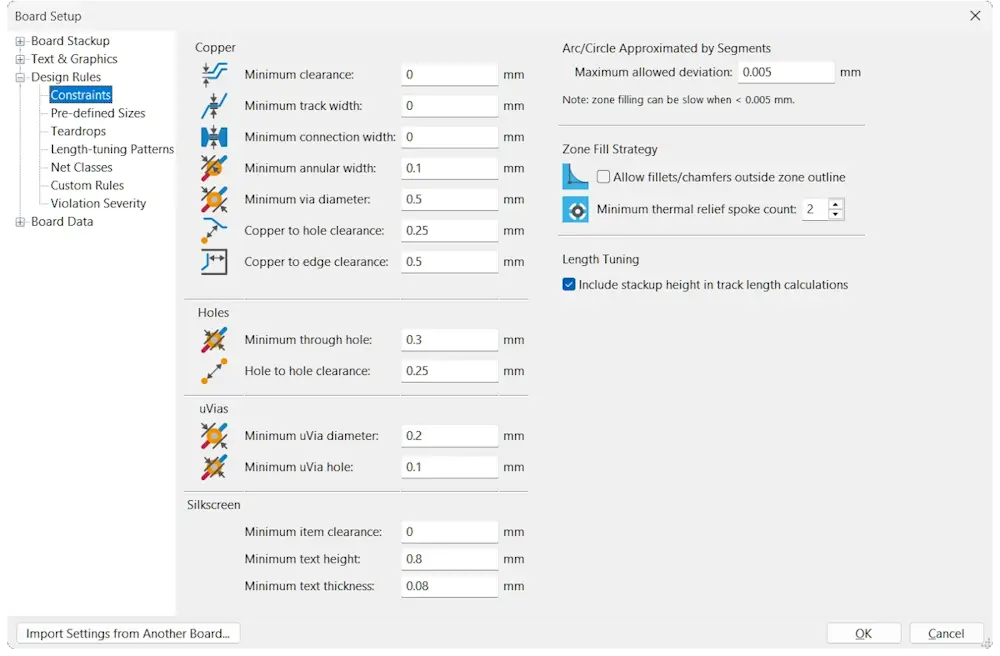Enable fillets/chamfers outside zone outline checkbox

(604, 177)
